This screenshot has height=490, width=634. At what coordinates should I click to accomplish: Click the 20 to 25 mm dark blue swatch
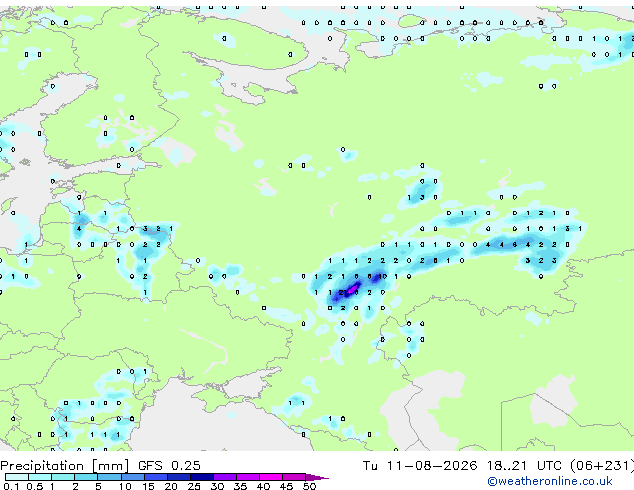pos(179,477)
